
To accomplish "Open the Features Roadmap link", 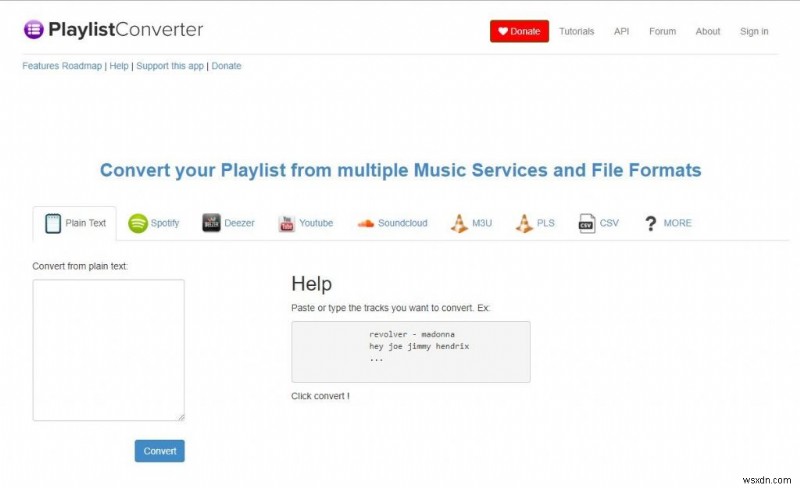I will (62, 66).
